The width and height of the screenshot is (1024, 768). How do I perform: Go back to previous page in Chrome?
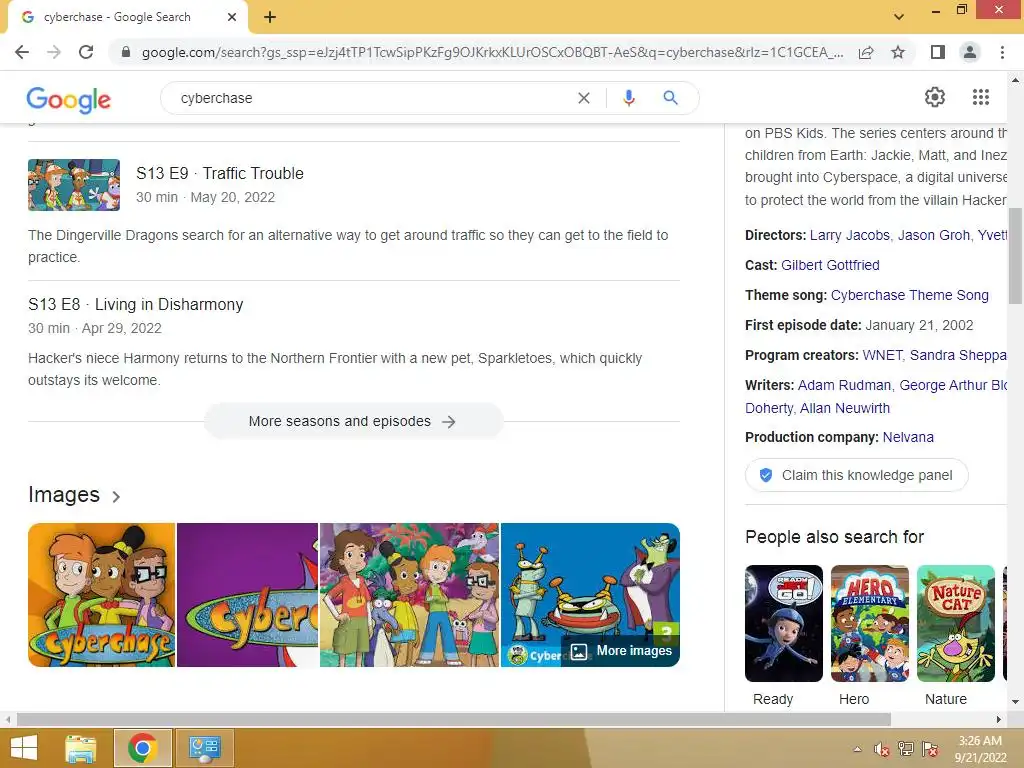coord(22,52)
